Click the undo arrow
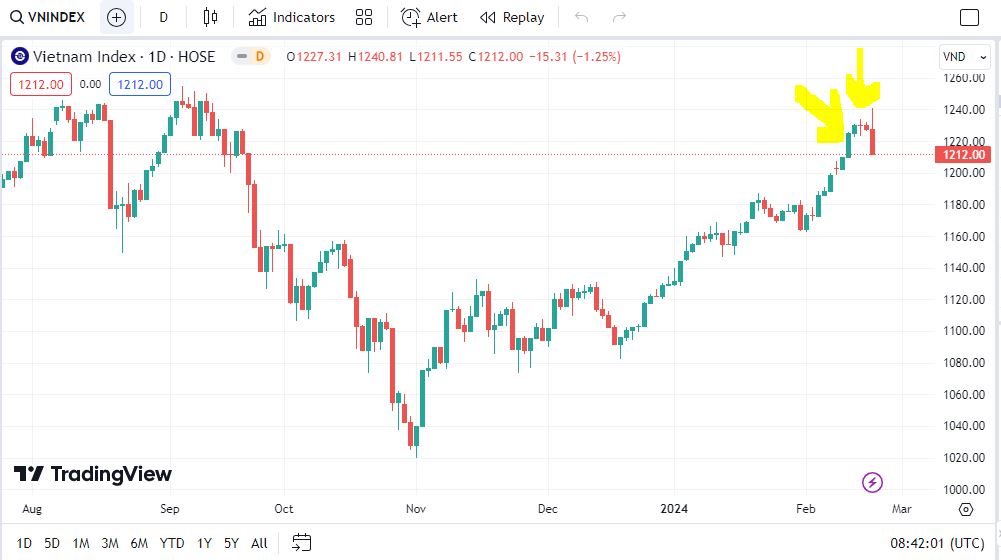Viewport: 1001px width, 560px height. [x=582, y=17]
